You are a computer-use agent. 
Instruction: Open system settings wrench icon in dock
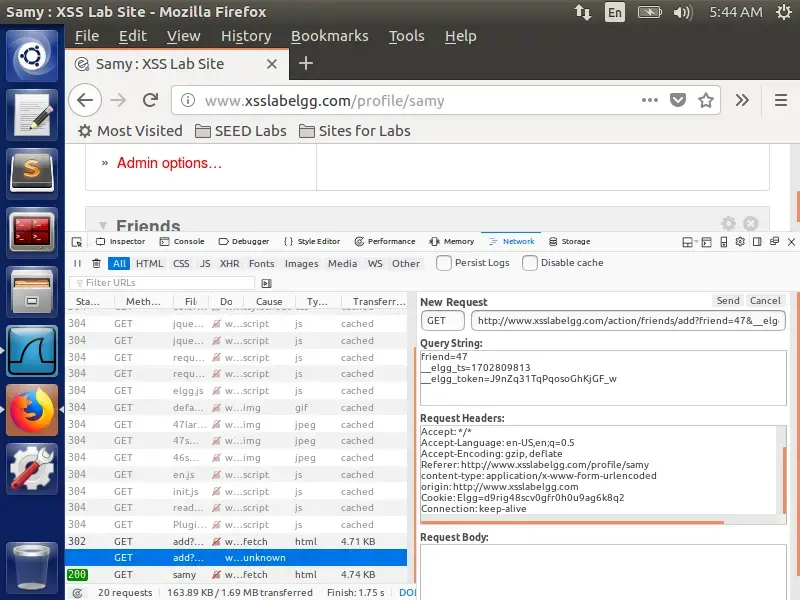point(32,469)
